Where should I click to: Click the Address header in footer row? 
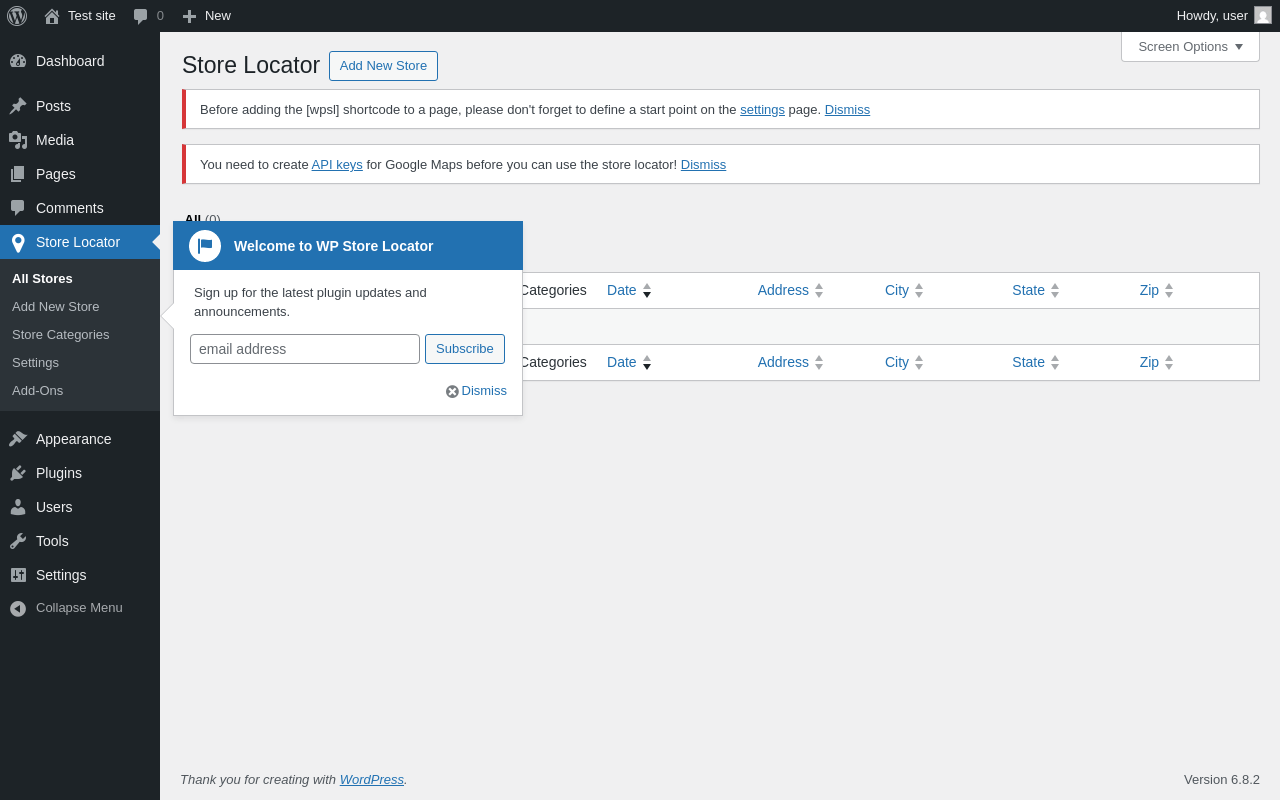point(783,362)
